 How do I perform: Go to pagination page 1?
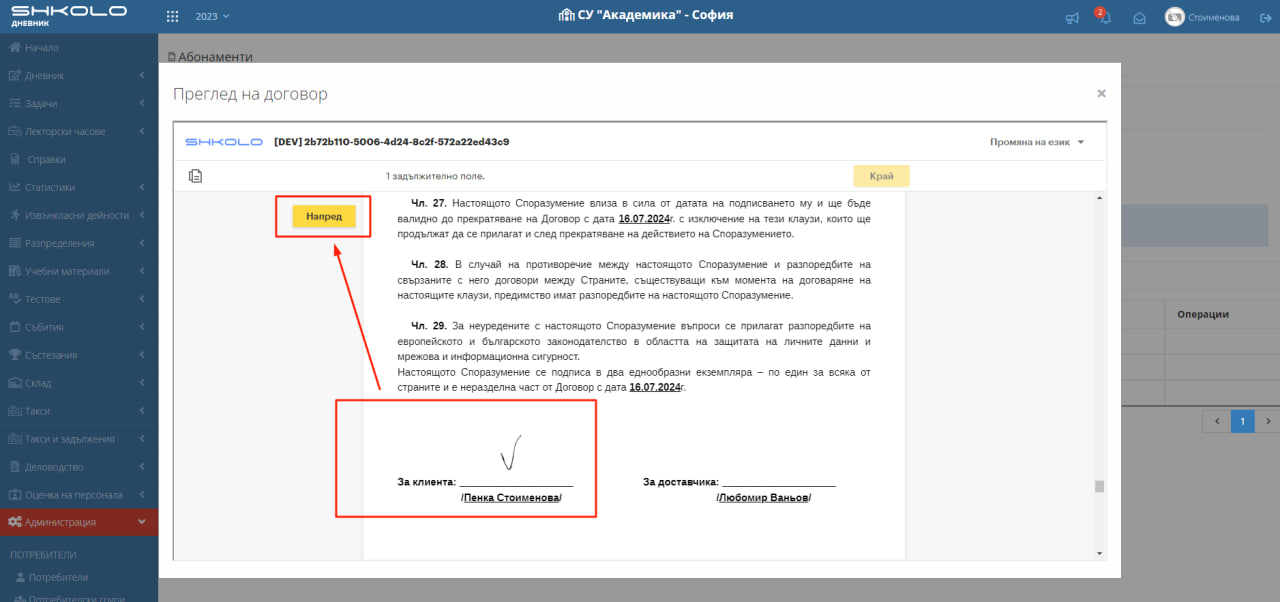[1242, 422]
